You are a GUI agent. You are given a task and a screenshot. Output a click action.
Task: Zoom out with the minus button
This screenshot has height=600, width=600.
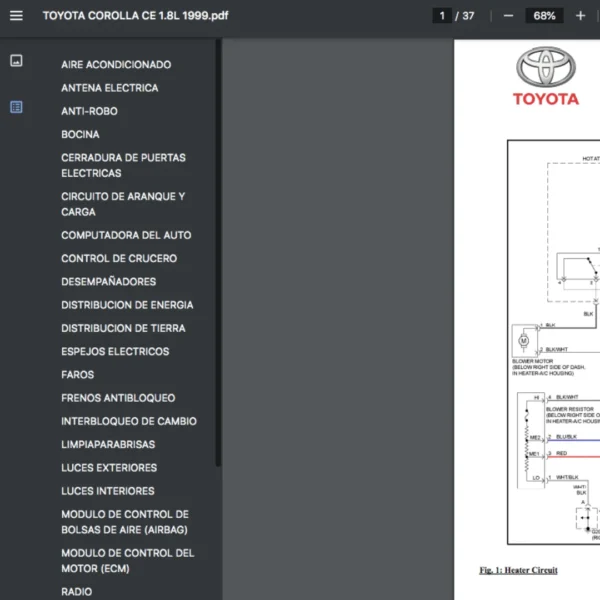coord(508,16)
